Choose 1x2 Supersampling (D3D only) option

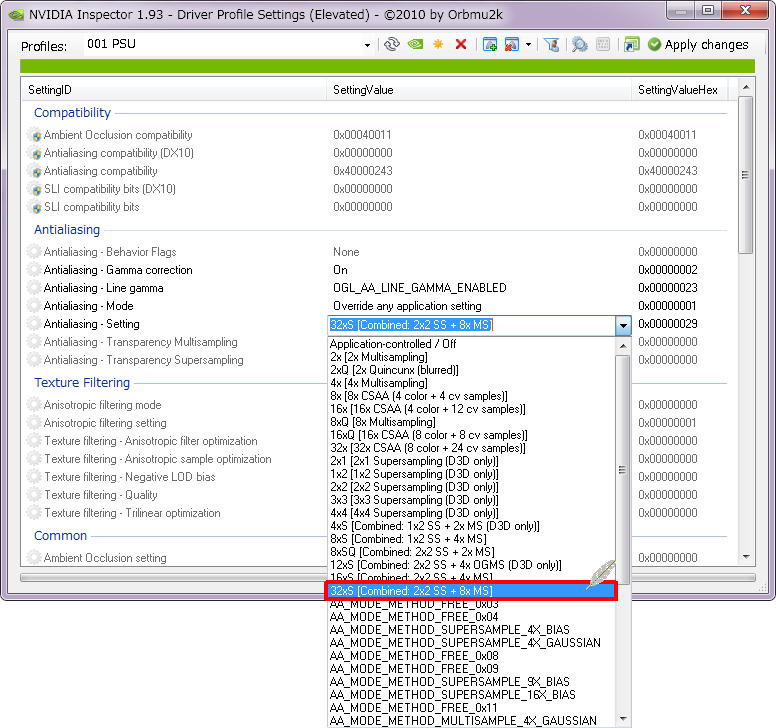click(472, 474)
